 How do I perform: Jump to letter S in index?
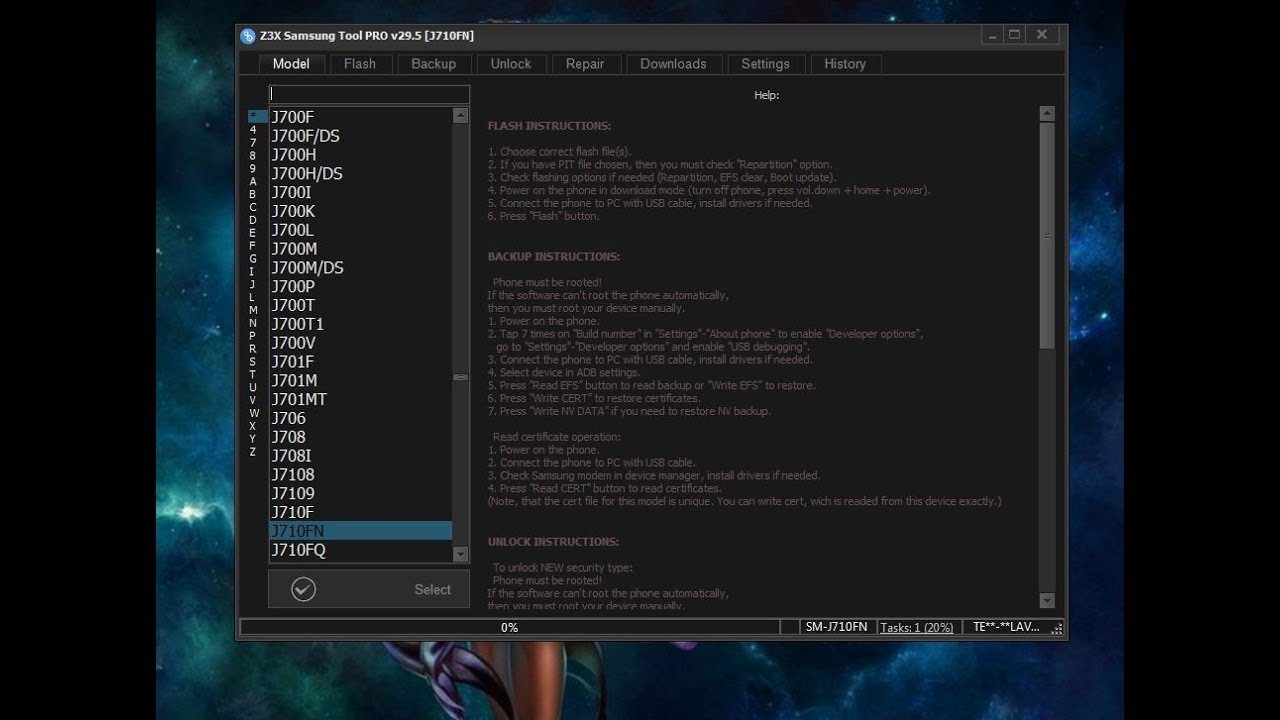pyautogui.click(x=253, y=362)
